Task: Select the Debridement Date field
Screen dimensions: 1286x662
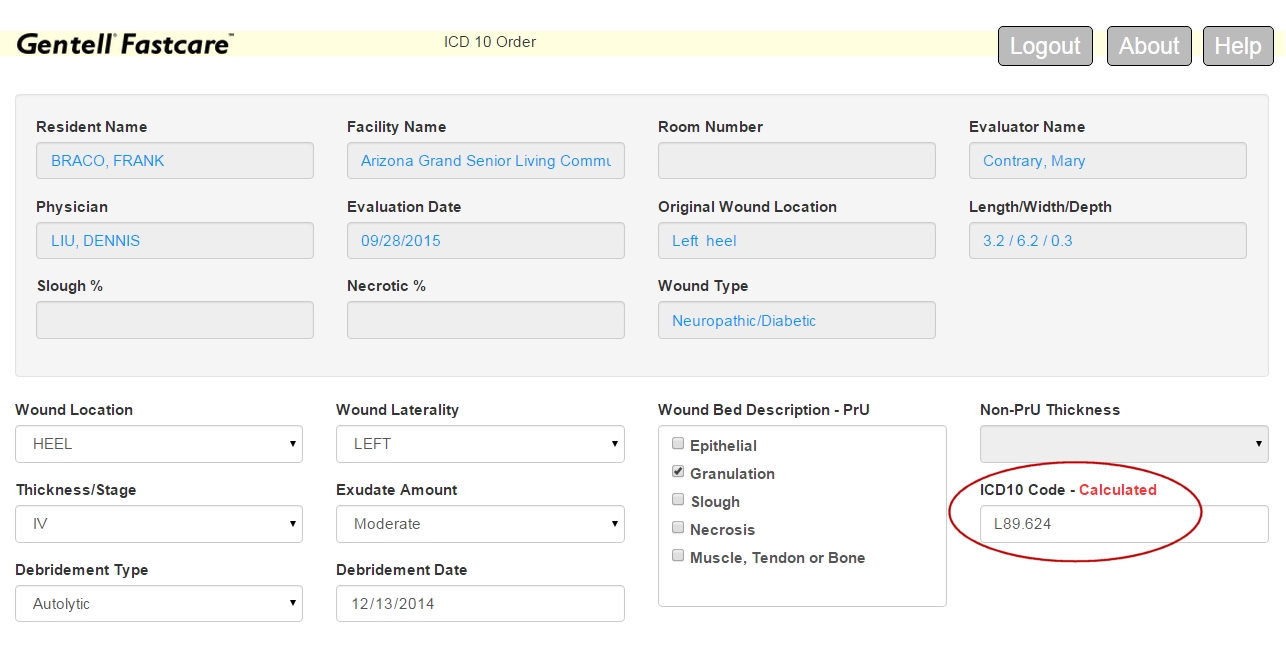Action: tap(479, 603)
